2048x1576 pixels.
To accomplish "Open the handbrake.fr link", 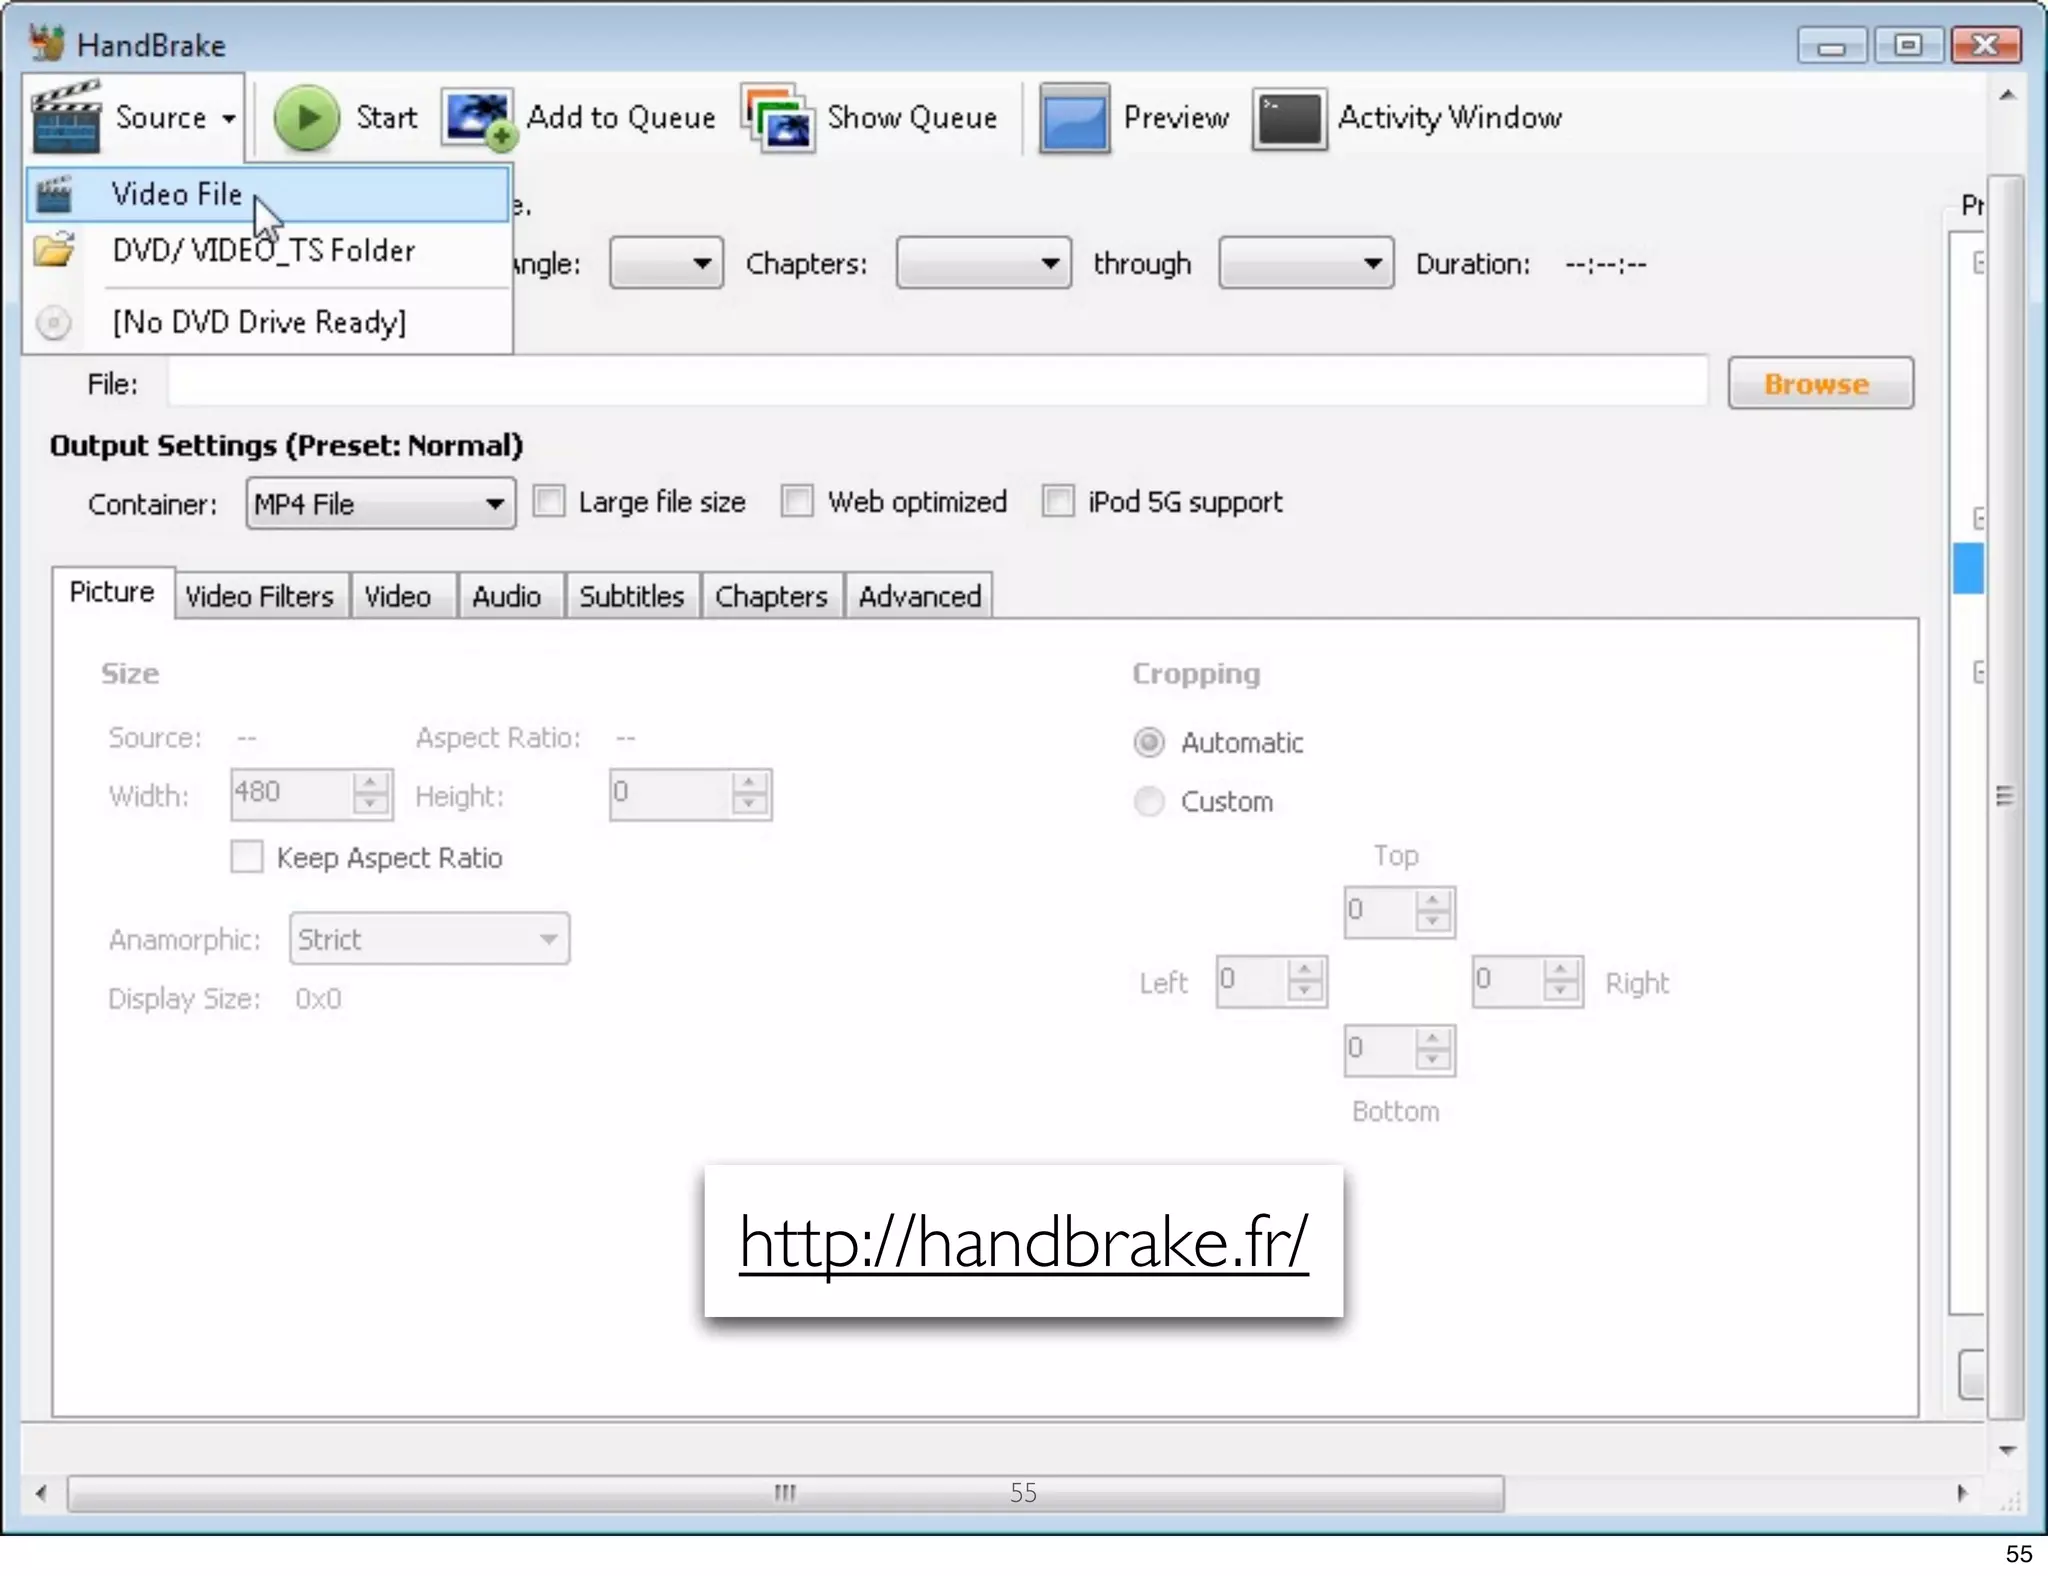I will pyautogui.click(x=1023, y=1242).
